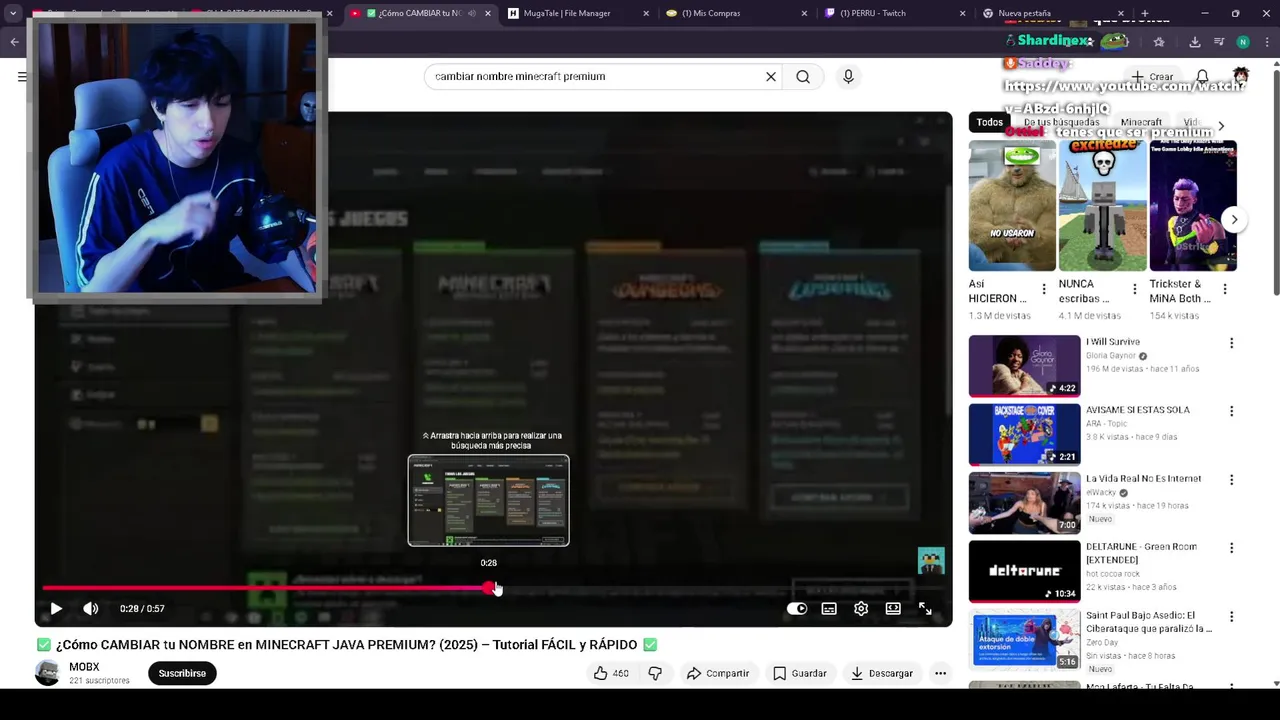Image resolution: width=1280 pixels, height=720 pixels.
Task: Open options menu for 'I Will Survive'
Action: 1231,343
